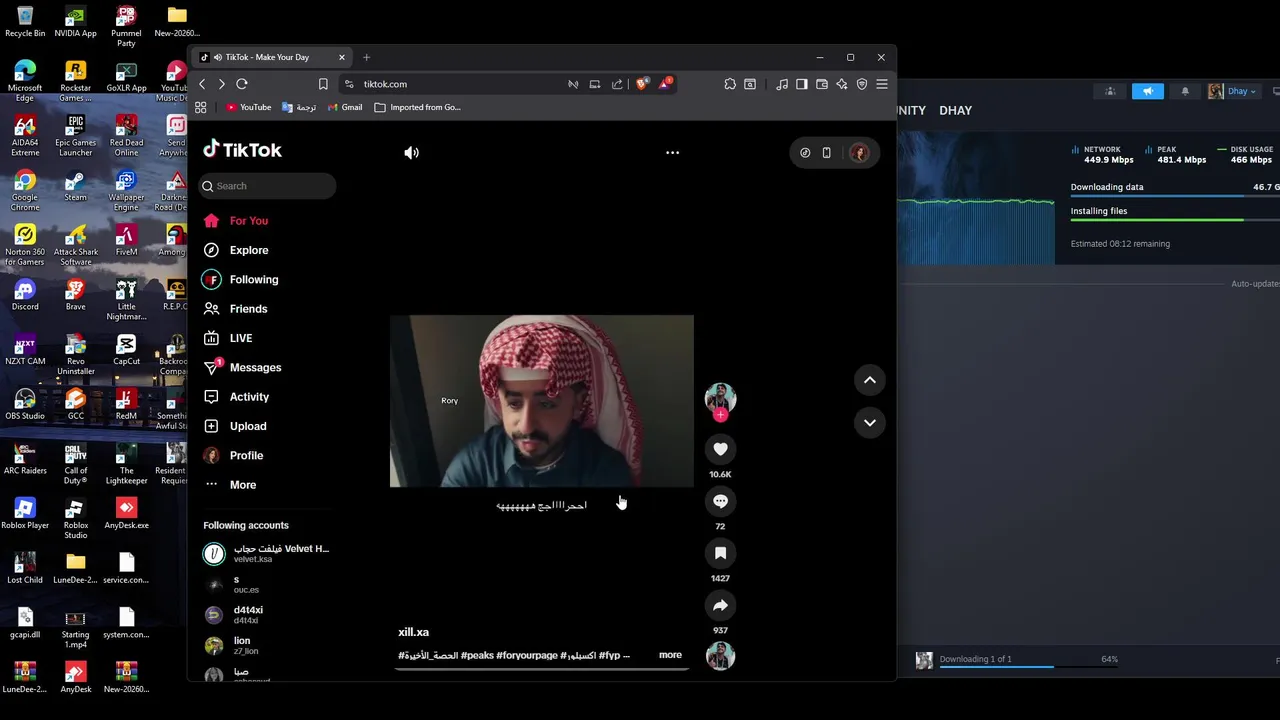
Task: Open comments via the speech bubble icon
Action: click(x=720, y=501)
